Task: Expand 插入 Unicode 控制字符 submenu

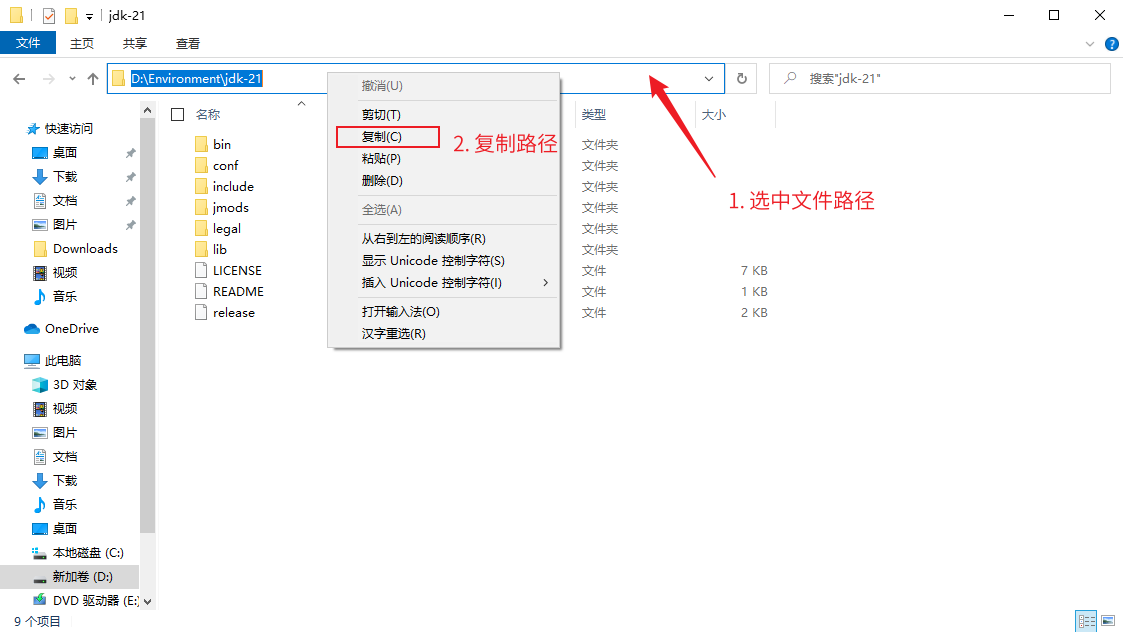Action: pyautogui.click(x=546, y=283)
